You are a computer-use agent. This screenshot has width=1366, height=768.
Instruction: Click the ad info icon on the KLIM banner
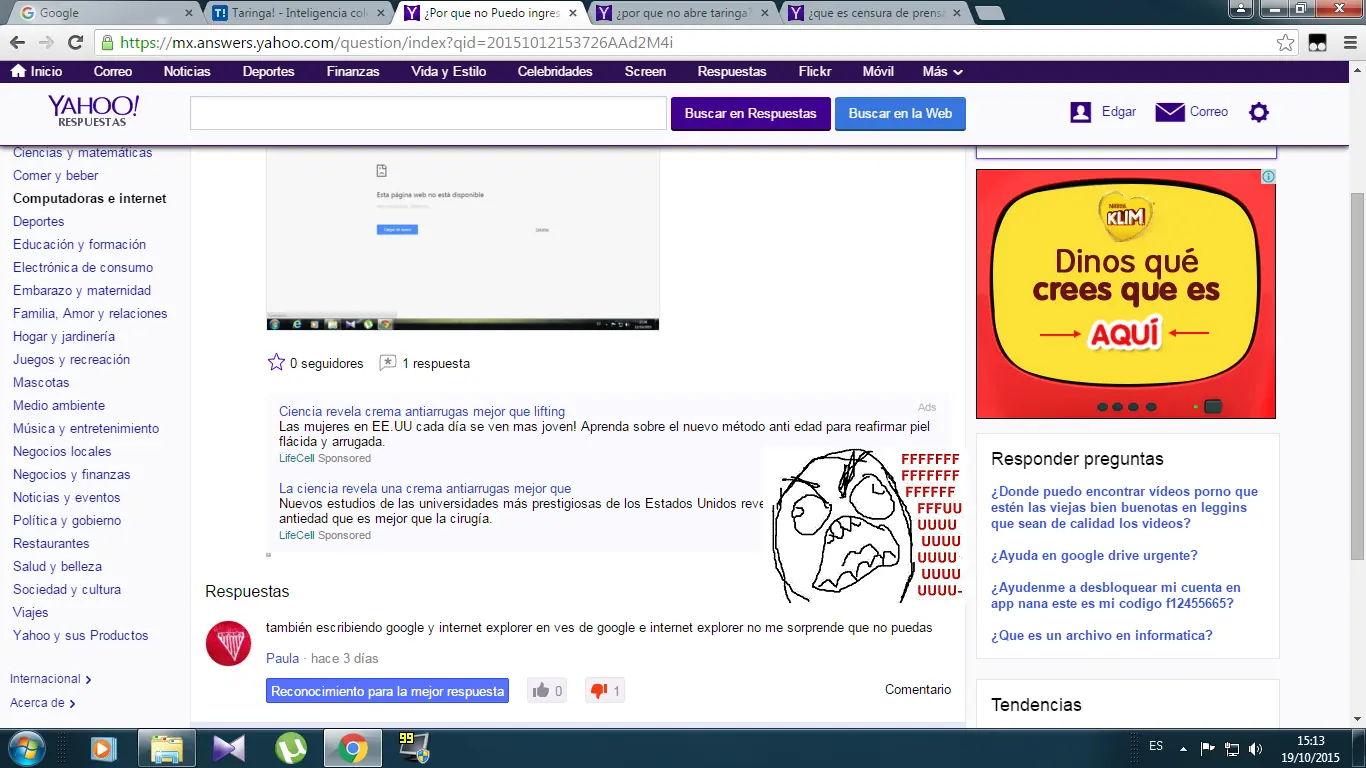click(x=1267, y=176)
